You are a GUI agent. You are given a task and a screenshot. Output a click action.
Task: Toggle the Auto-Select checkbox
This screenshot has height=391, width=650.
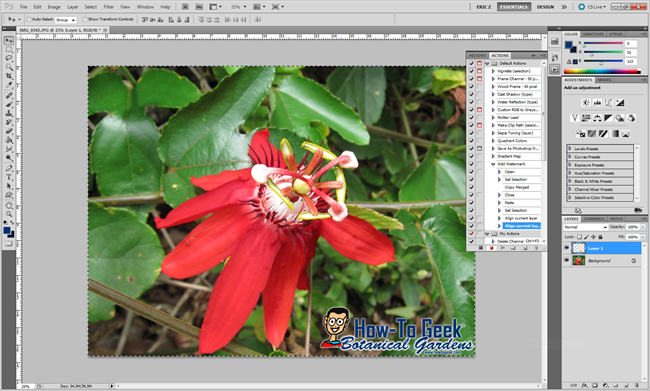coord(29,19)
